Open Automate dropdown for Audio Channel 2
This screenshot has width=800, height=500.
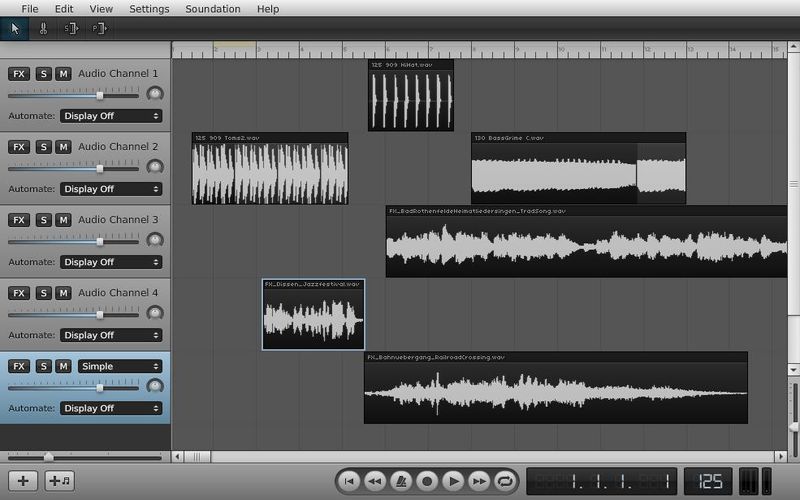[111, 189]
